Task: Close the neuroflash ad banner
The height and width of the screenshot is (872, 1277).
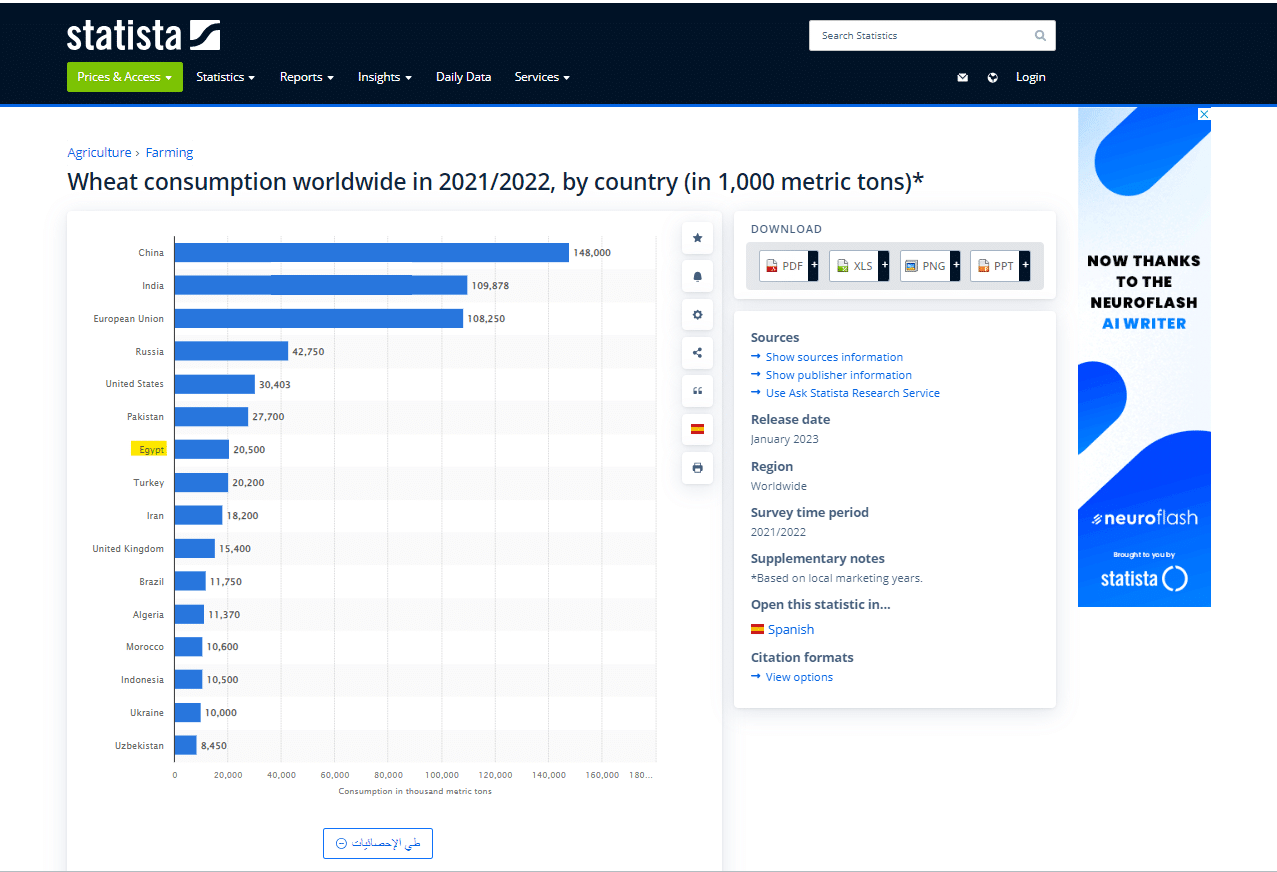Action: (1204, 114)
